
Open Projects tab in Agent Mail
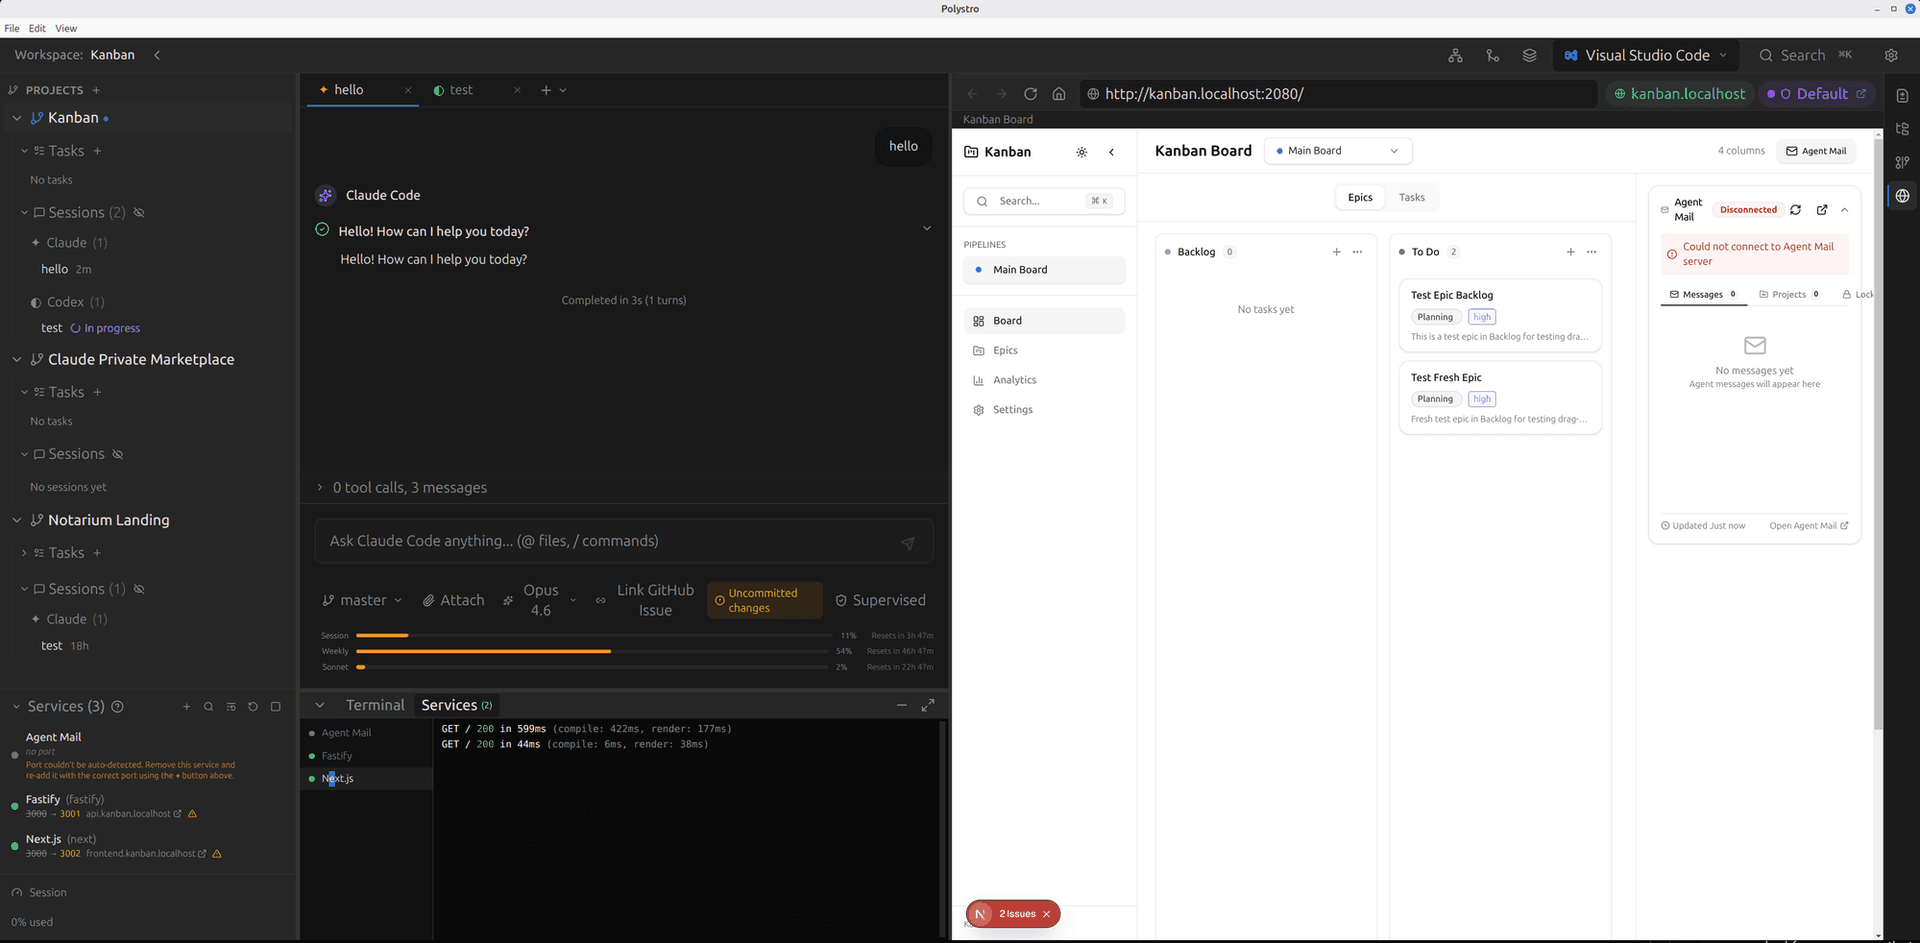click(1789, 295)
